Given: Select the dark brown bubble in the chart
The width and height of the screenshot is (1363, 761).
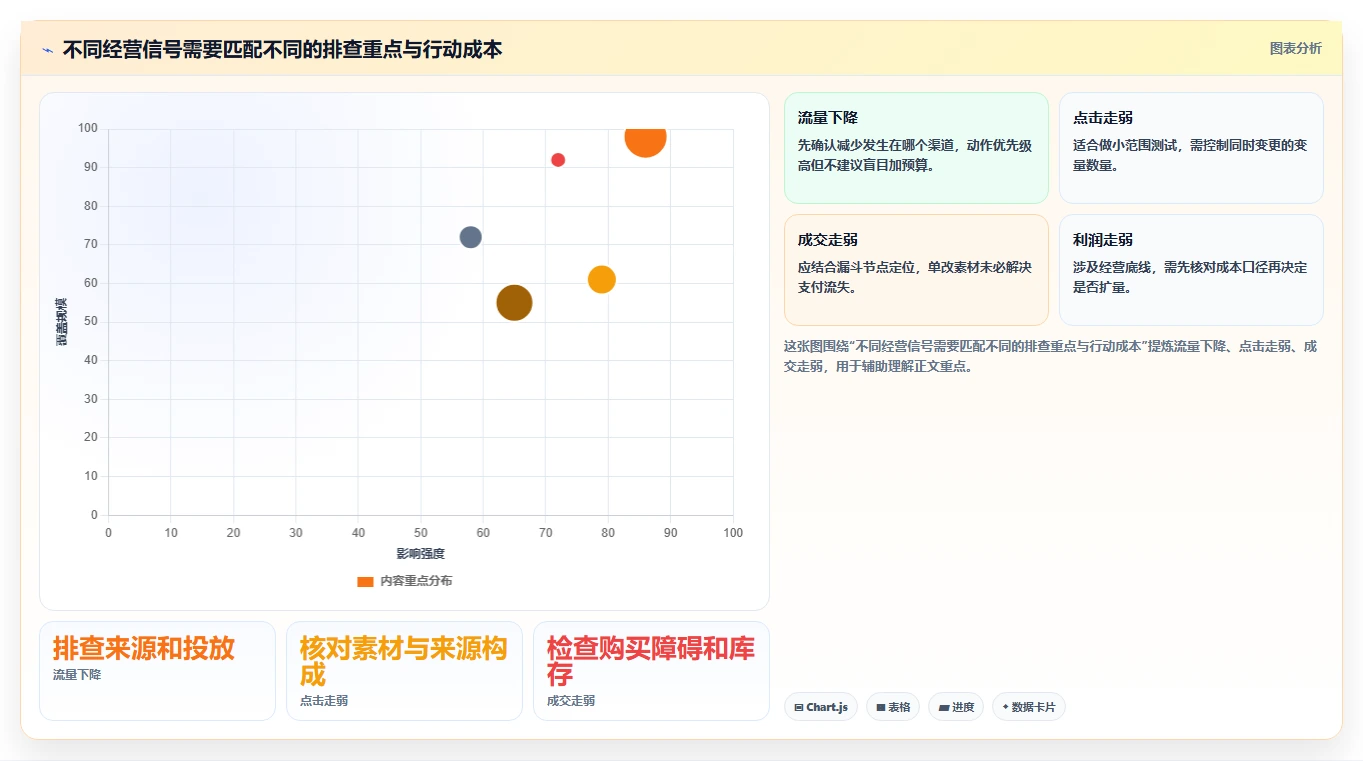Looking at the screenshot, I should (514, 303).
